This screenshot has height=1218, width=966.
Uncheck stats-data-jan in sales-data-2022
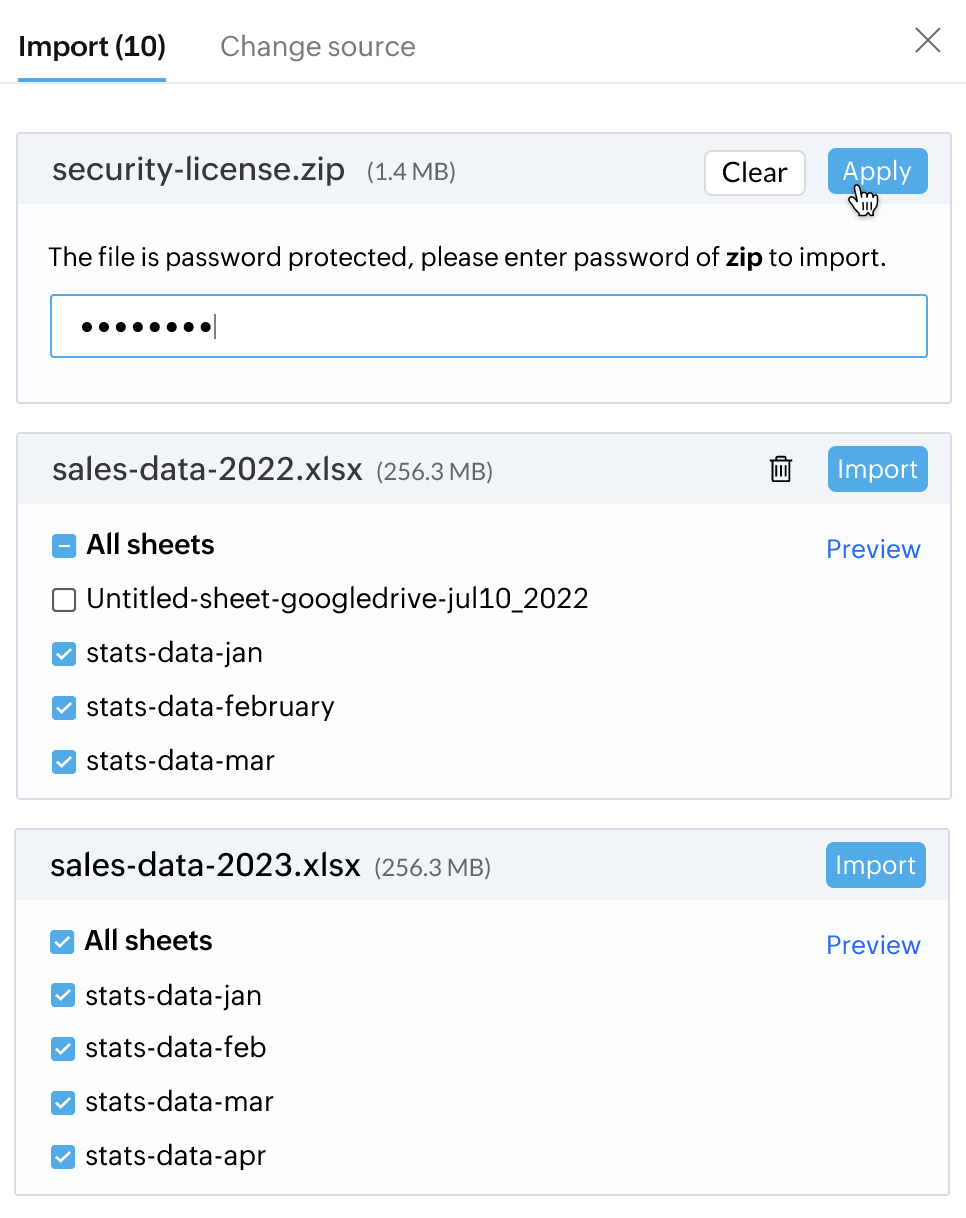64,654
